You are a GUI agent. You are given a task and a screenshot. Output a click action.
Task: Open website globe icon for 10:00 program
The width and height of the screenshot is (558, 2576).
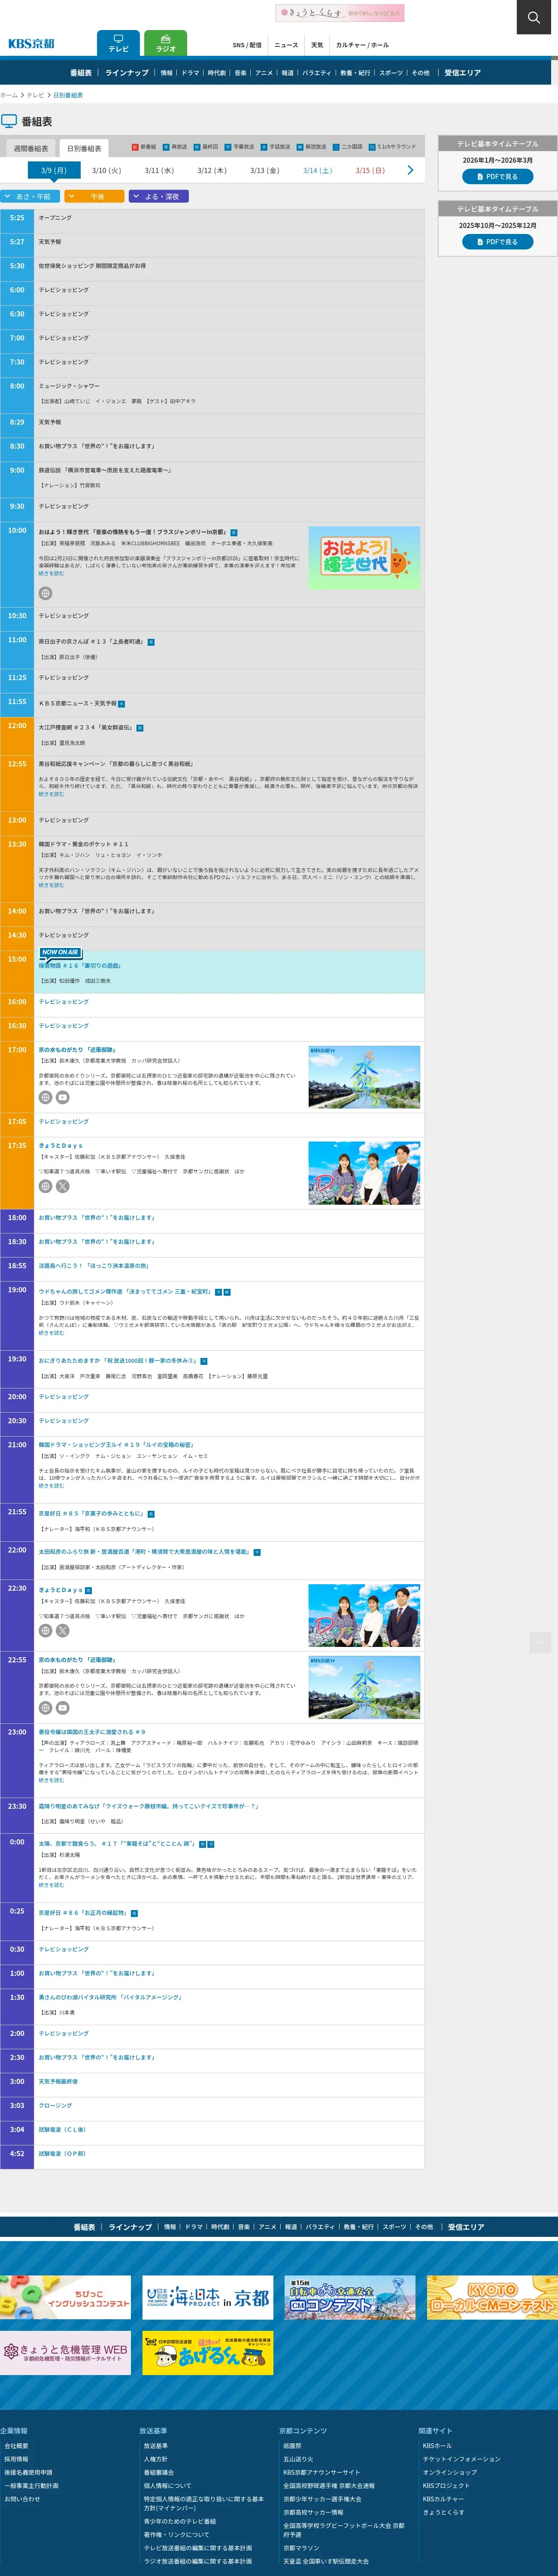[45, 593]
